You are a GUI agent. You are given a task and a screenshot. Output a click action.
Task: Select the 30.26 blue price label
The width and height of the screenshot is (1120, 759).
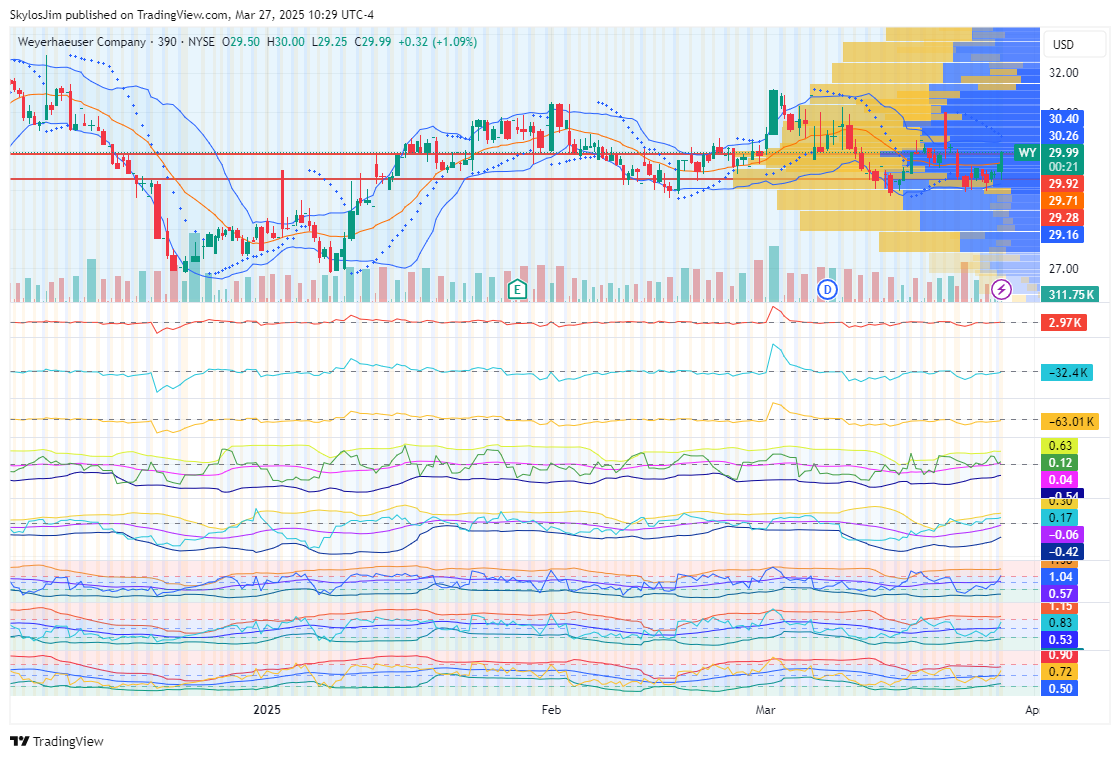coord(1063,136)
